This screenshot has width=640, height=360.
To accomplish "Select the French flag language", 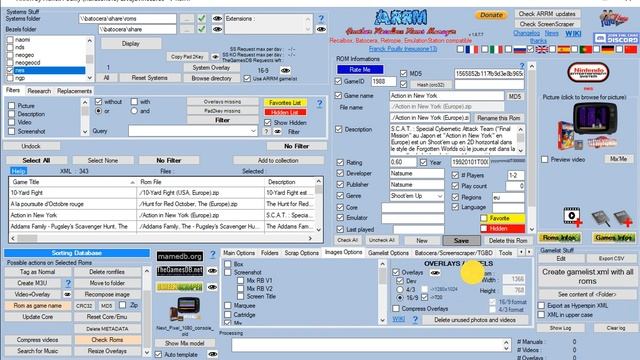I will (x=472, y=49).
